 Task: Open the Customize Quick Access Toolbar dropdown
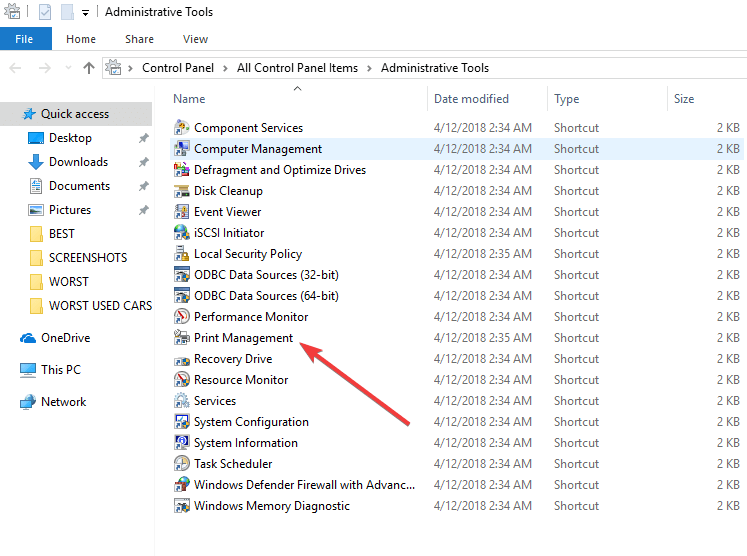pyautogui.click(x=85, y=13)
